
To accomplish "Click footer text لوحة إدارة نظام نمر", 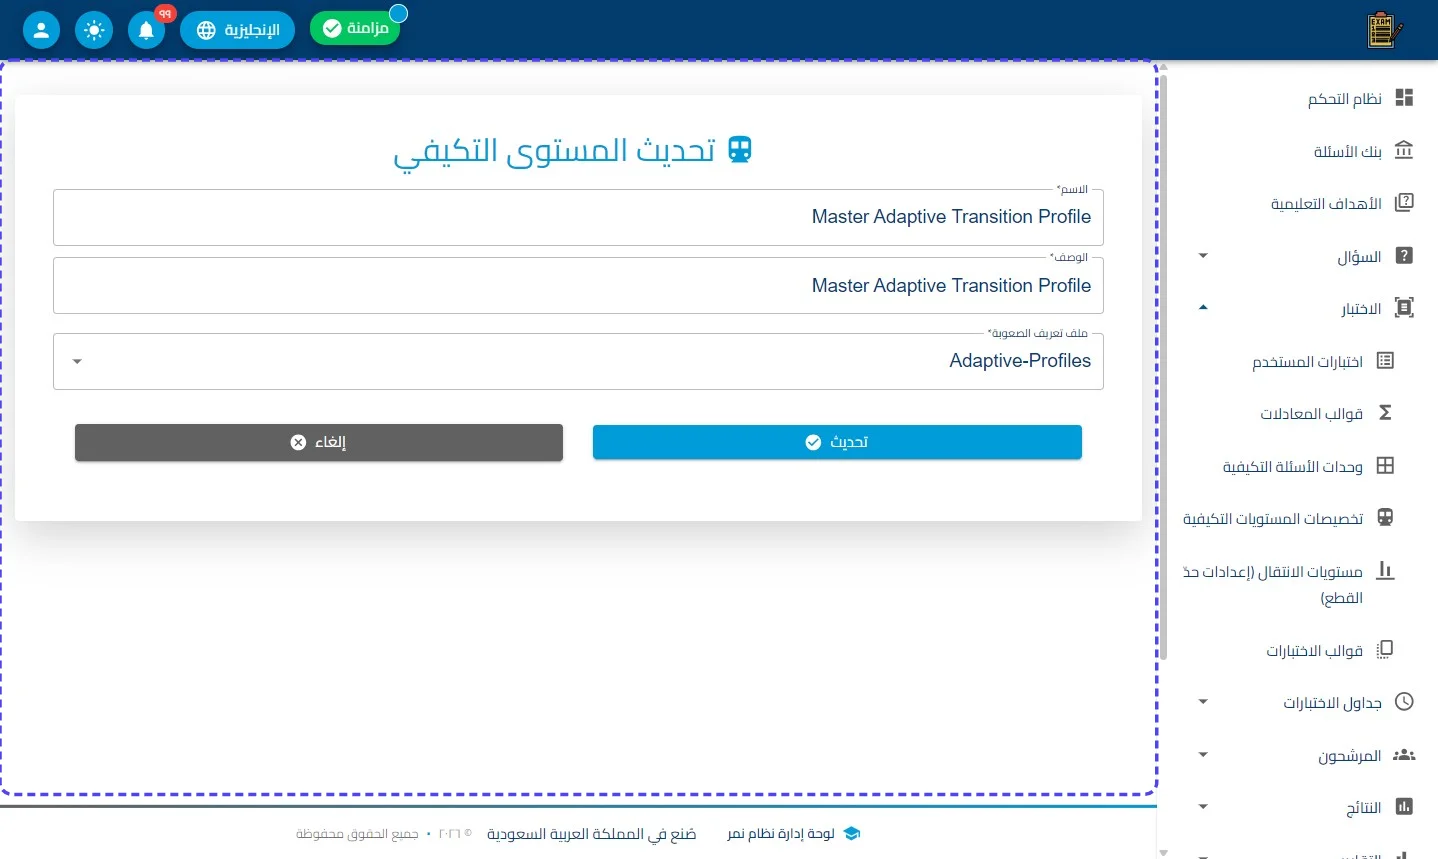I will tap(780, 834).
